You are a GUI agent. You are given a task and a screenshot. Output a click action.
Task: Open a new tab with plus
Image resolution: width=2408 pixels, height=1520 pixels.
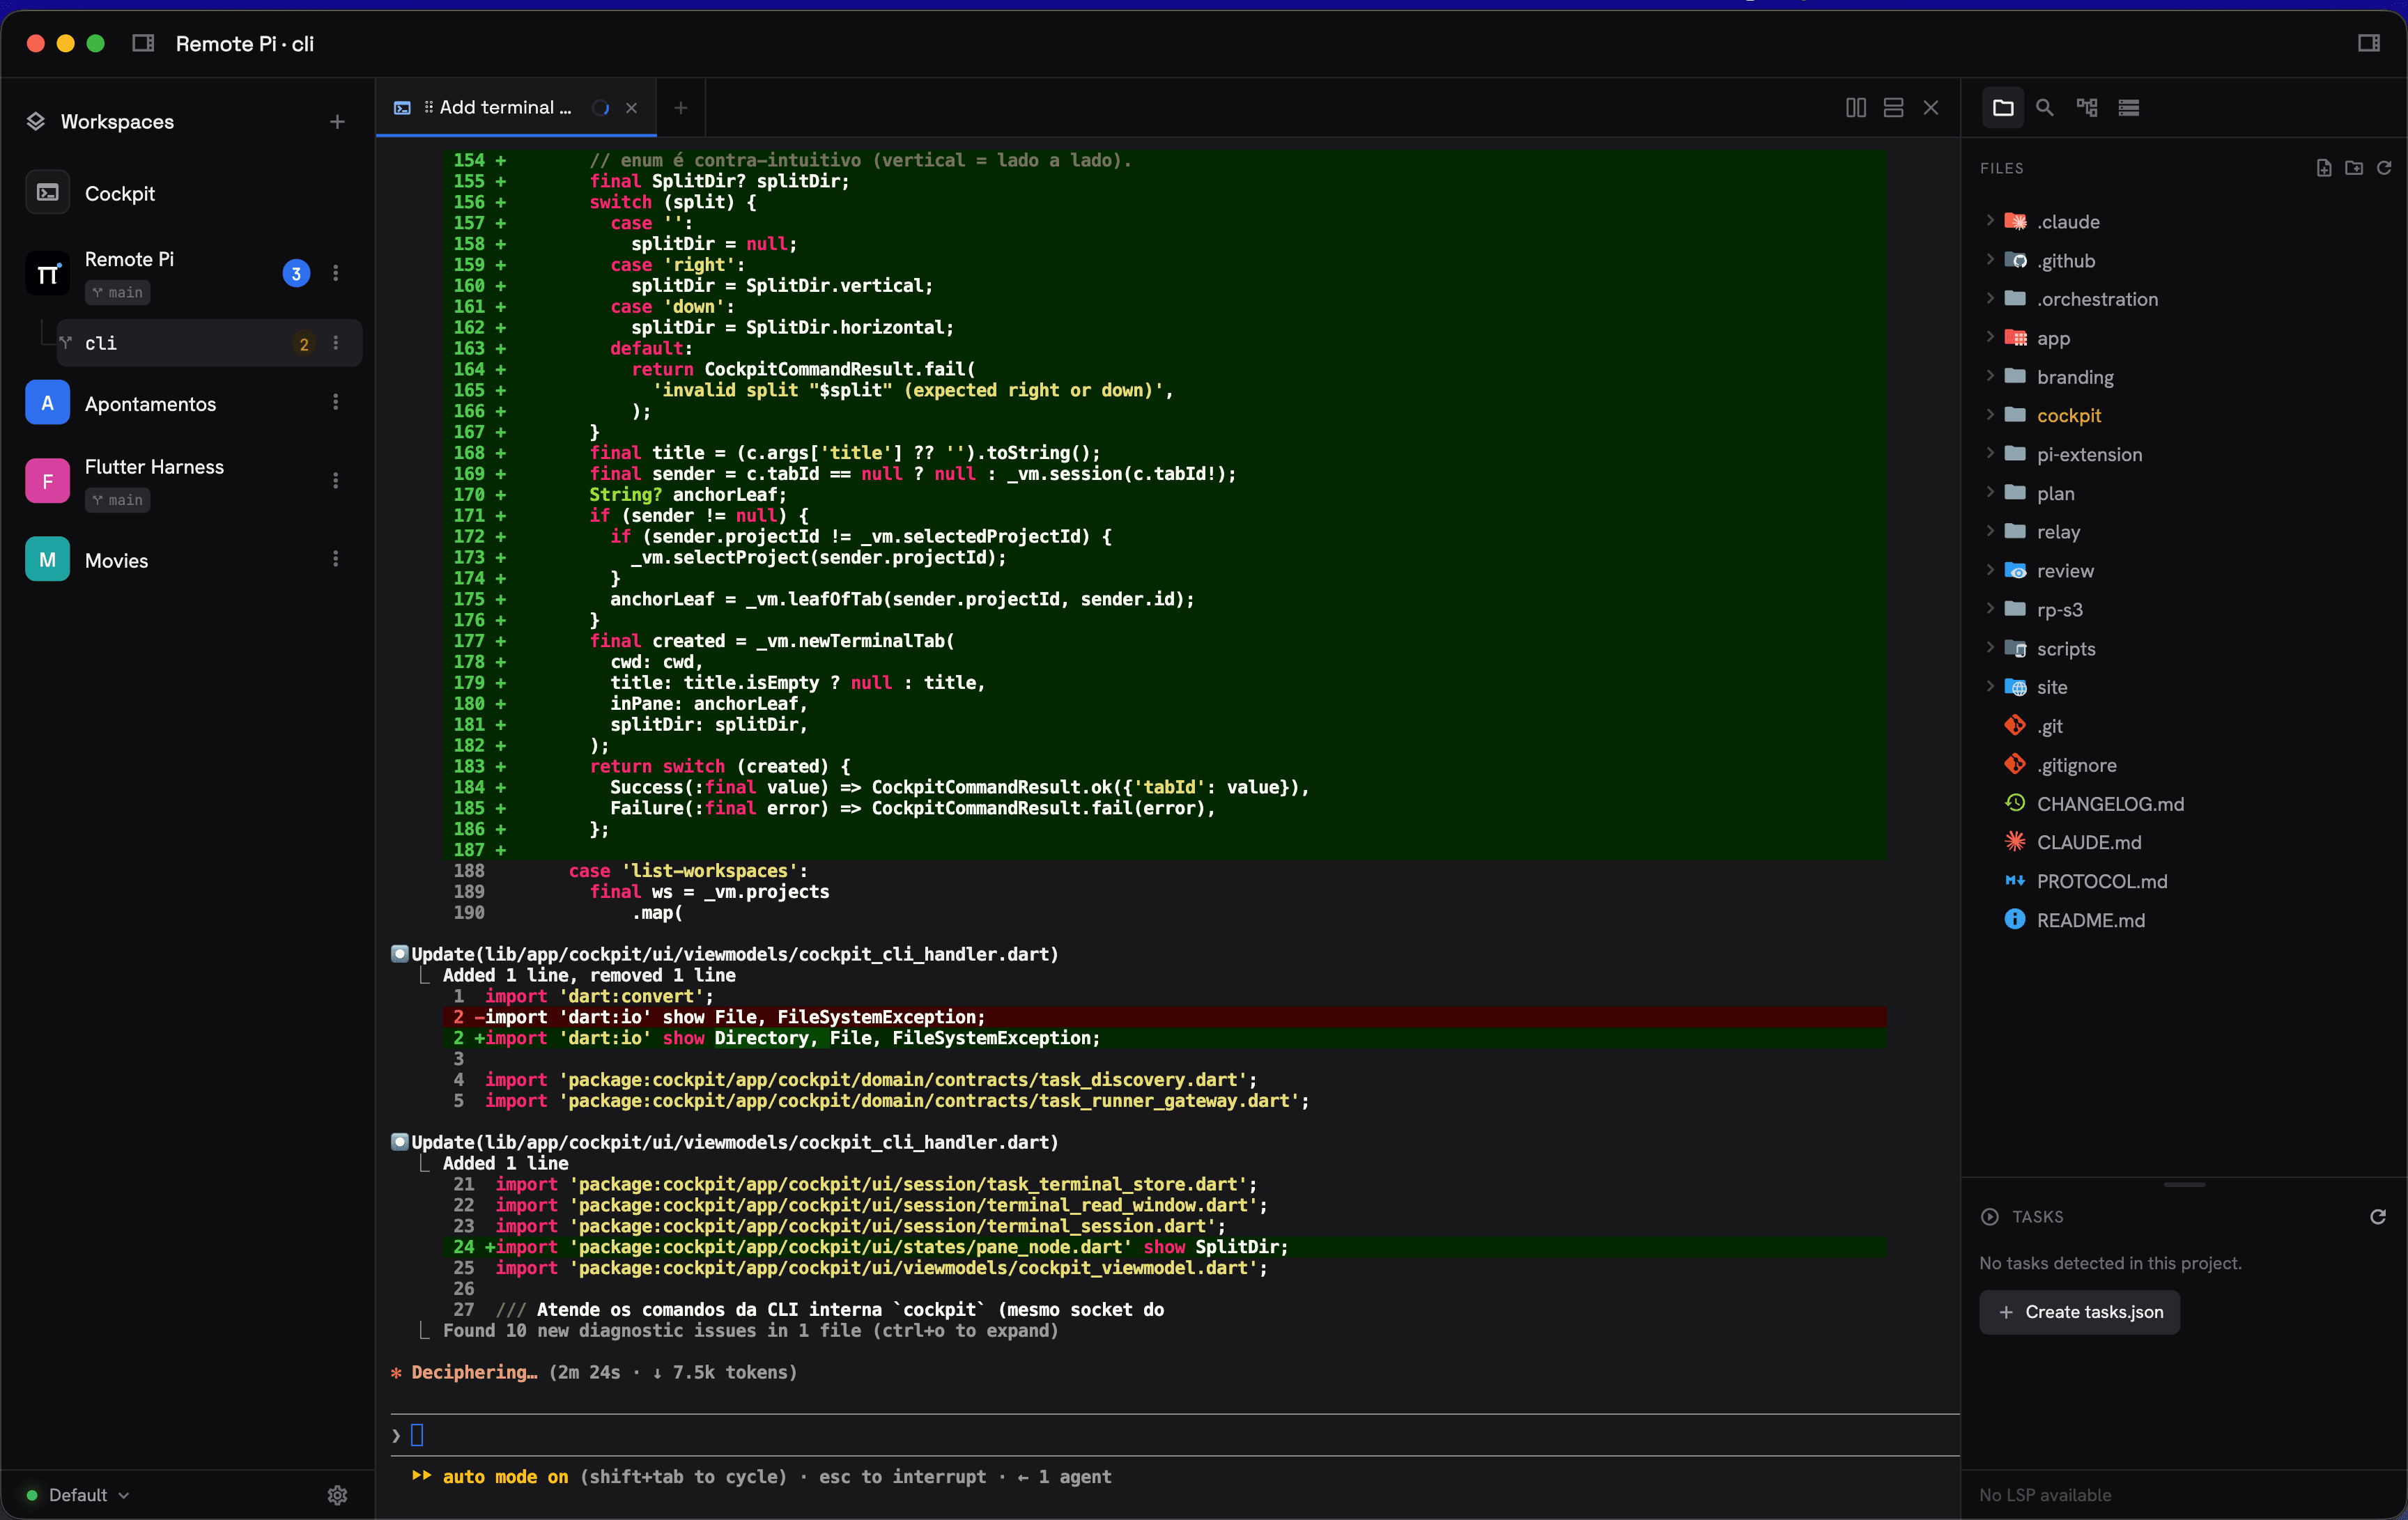pos(680,107)
